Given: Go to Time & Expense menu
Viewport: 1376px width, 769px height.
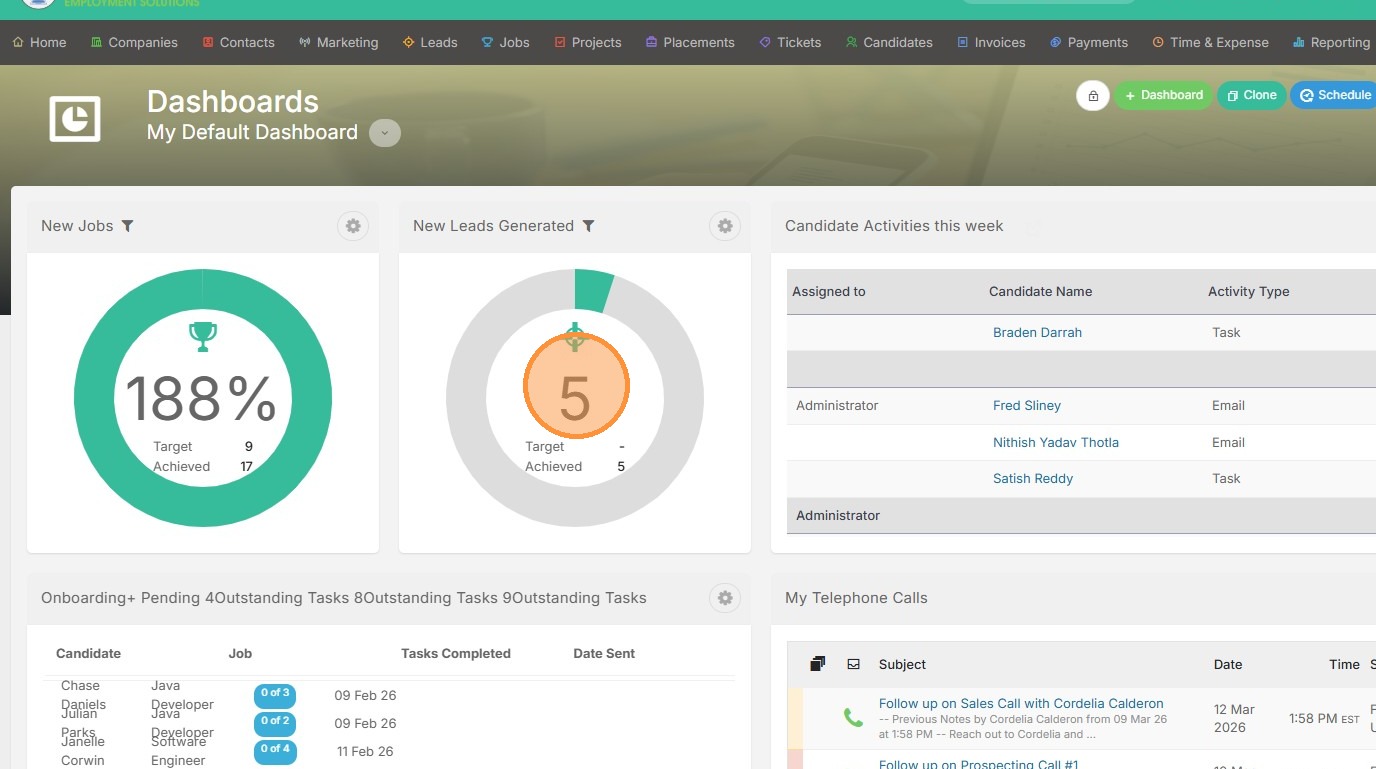Looking at the screenshot, I should (x=1210, y=42).
